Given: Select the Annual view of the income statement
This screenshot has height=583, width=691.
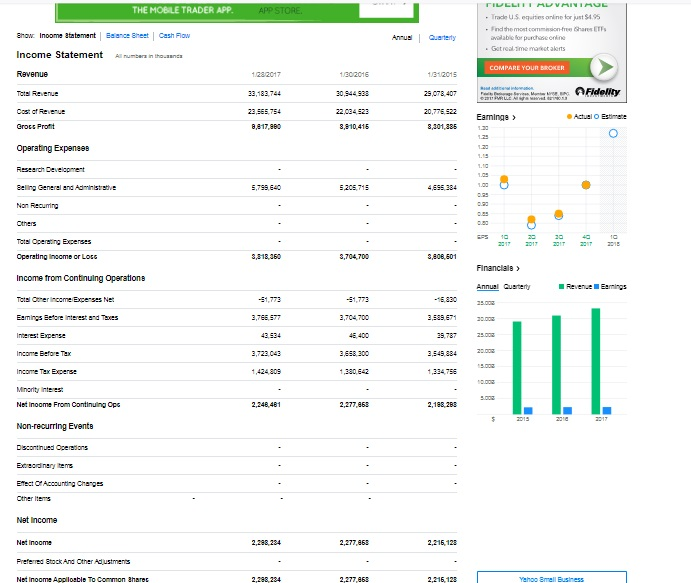Looking at the screenshot, I should coord(402,37).
